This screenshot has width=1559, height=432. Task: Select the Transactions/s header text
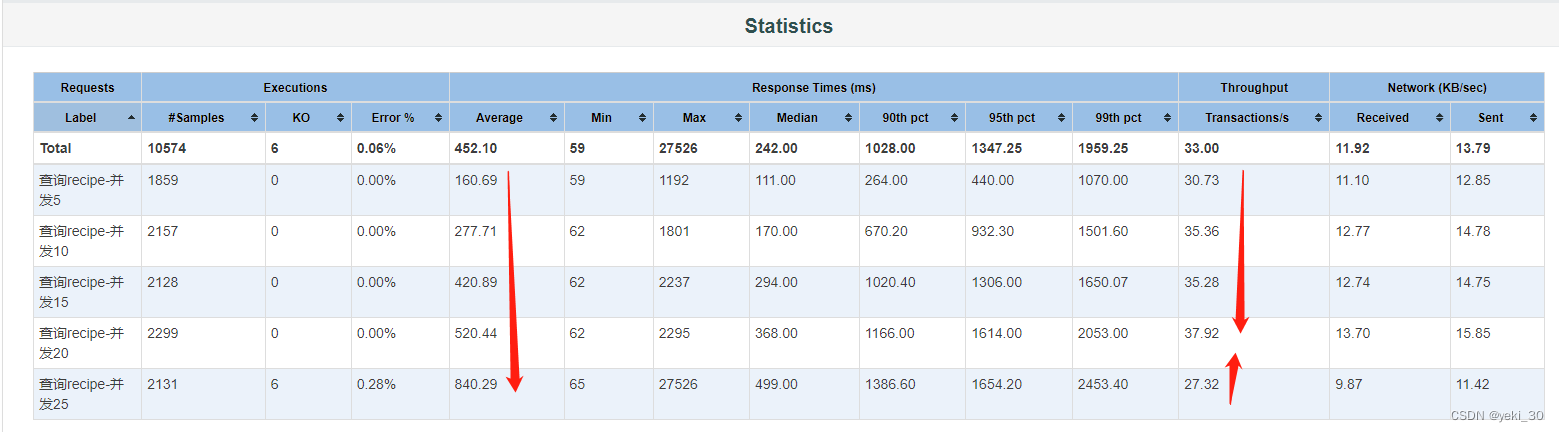coord(1247,118)
